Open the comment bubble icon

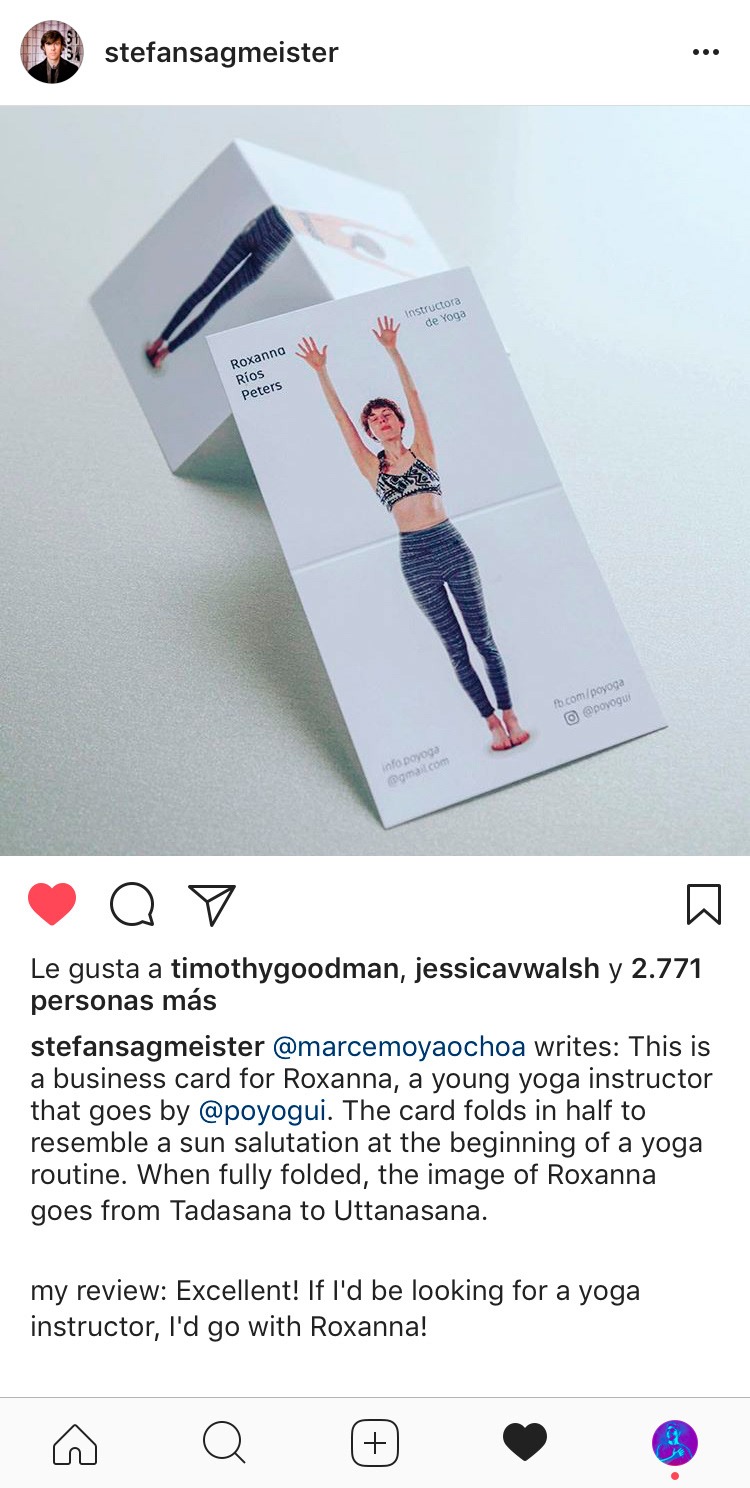tap(132, 905)
